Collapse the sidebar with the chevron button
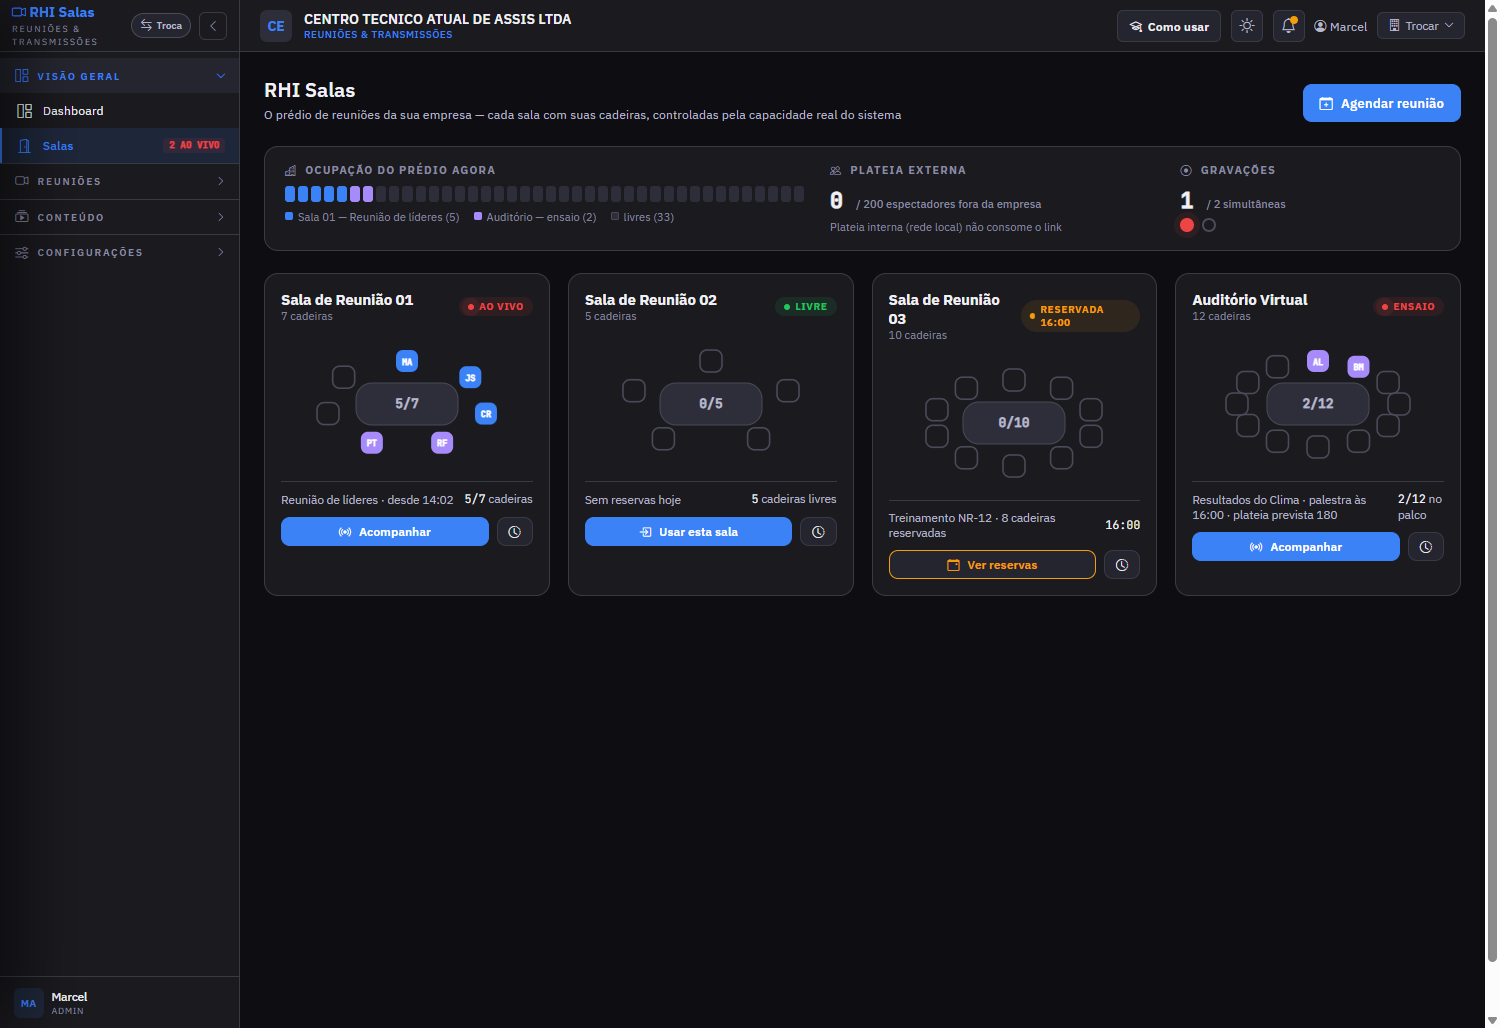This screenshot has width=1500, height=1028. [213, 26]
